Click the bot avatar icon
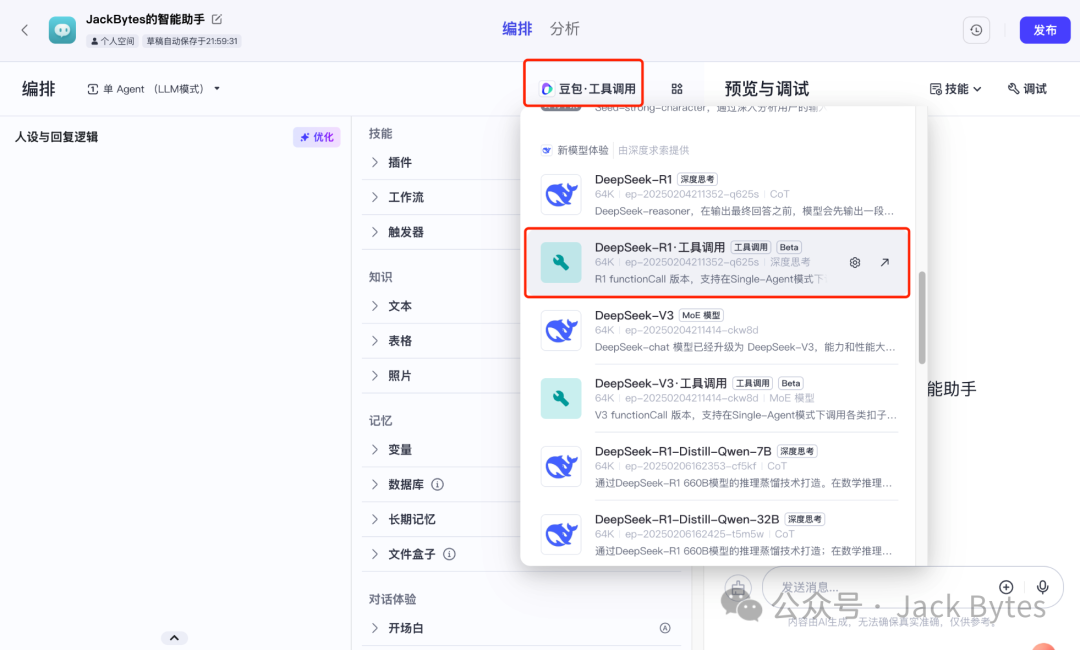1080x650 pixels. [x=62, y=30]
